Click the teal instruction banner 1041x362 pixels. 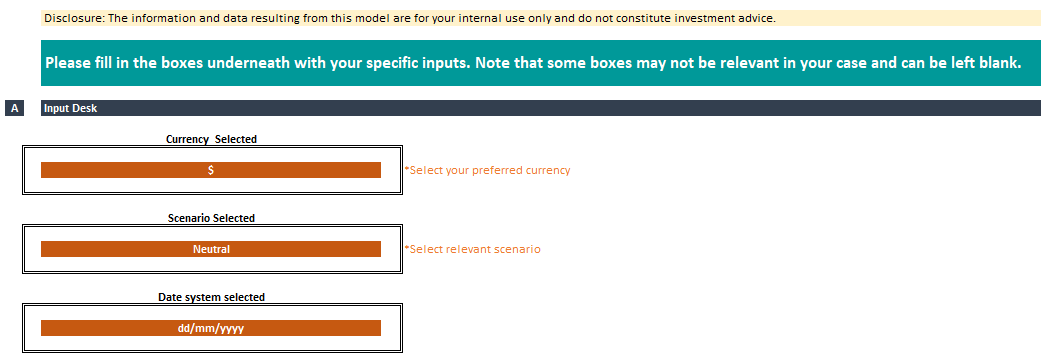tap(540, 63)
